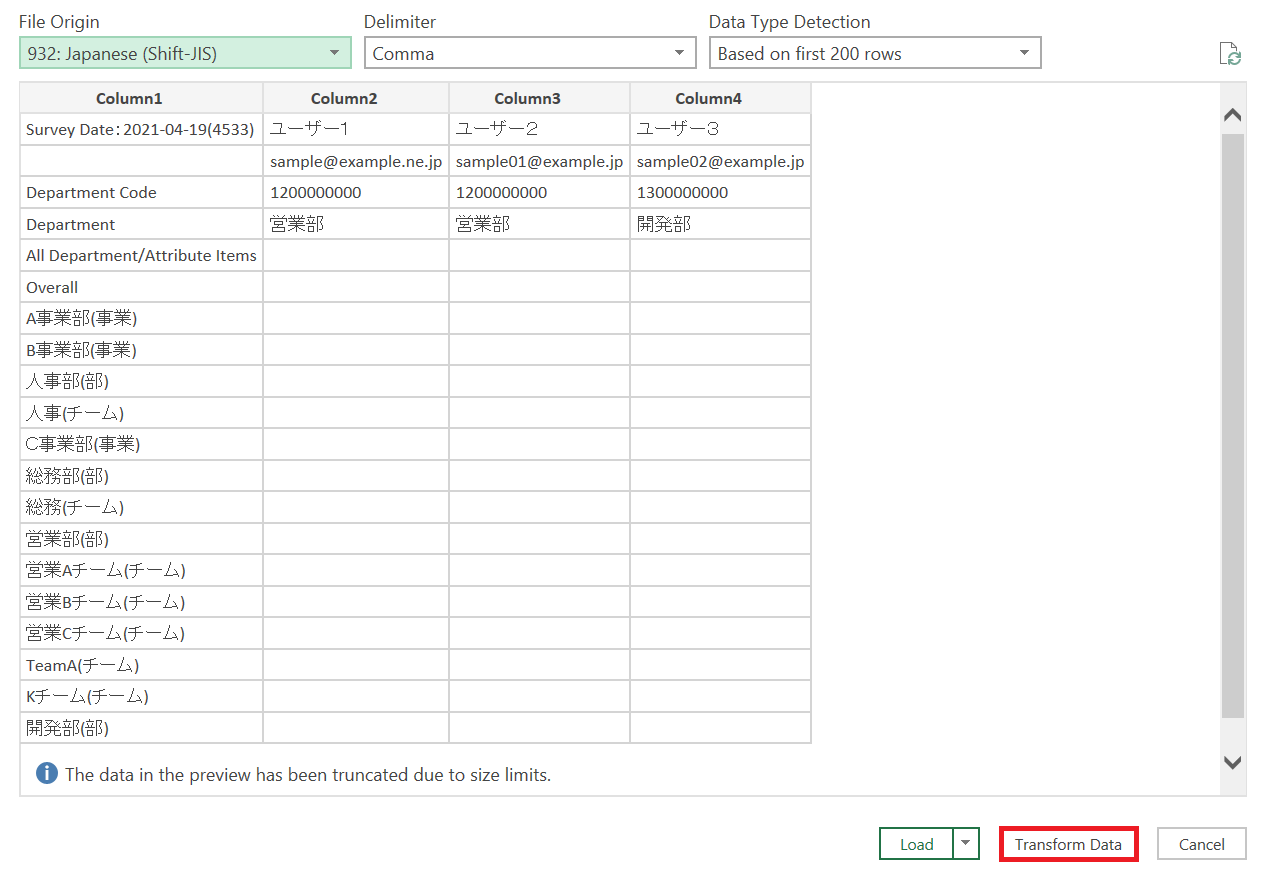Click the info icon beside truncation message

pos(46,774)
